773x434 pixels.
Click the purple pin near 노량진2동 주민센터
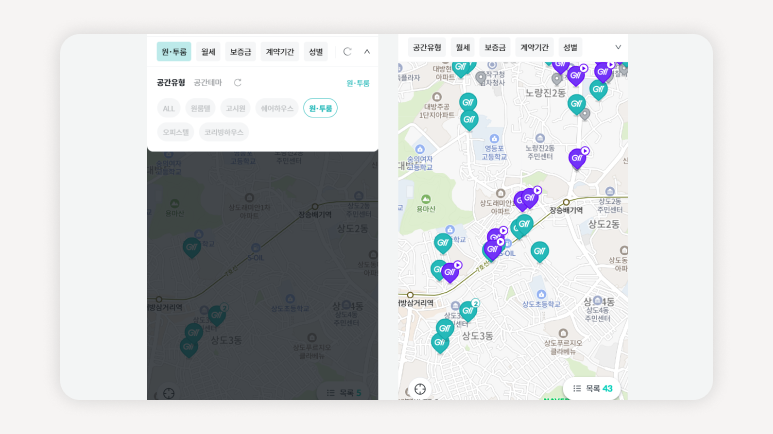click(578, 158)
